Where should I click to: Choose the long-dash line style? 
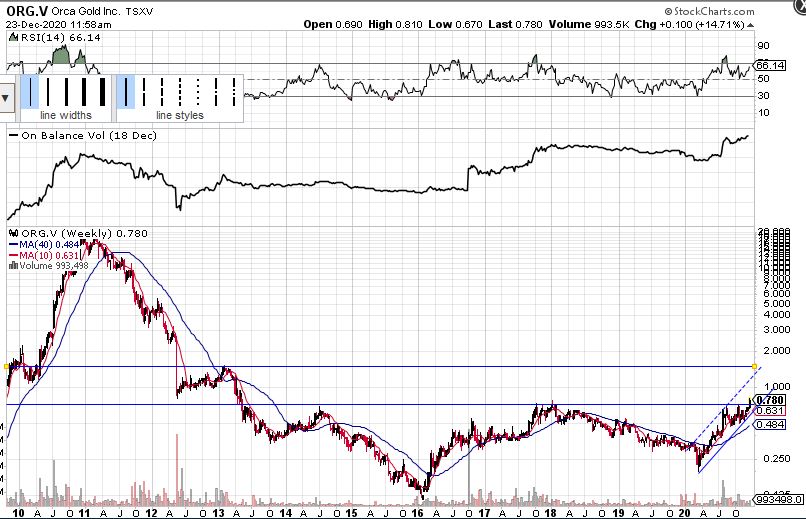(x=144, y=91)
